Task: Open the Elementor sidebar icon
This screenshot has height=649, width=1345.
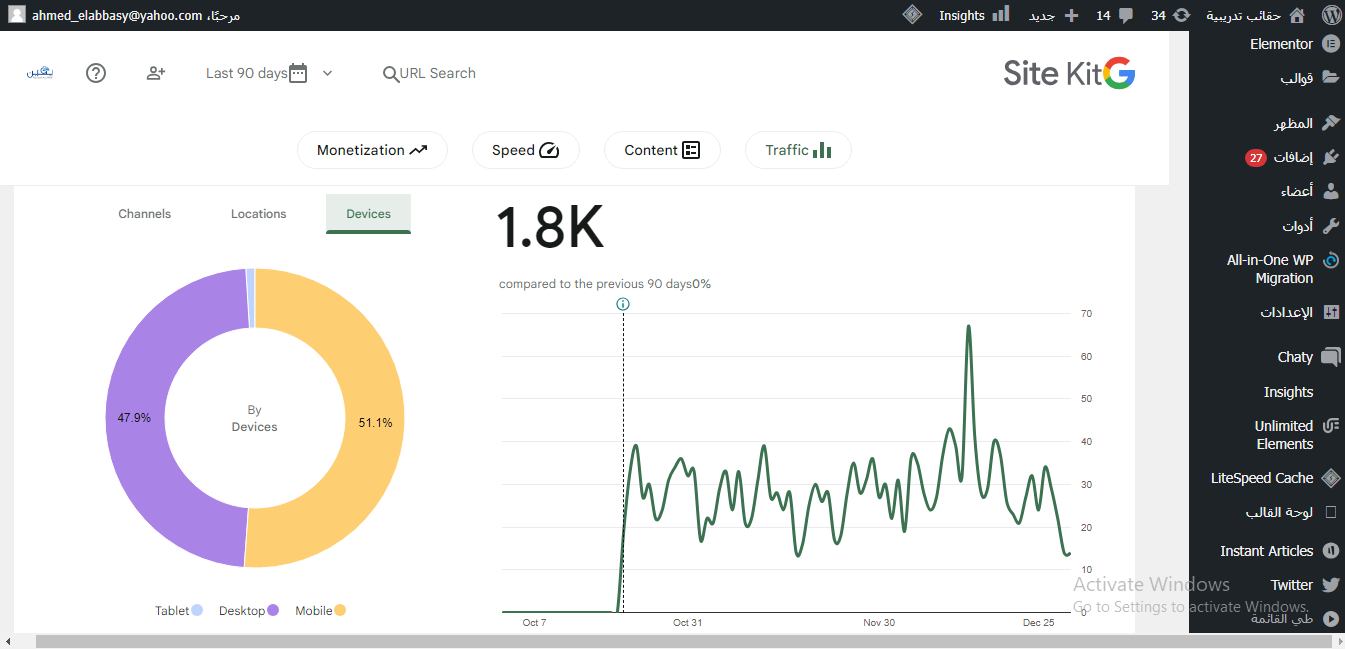Action: tap(1331, 44)
